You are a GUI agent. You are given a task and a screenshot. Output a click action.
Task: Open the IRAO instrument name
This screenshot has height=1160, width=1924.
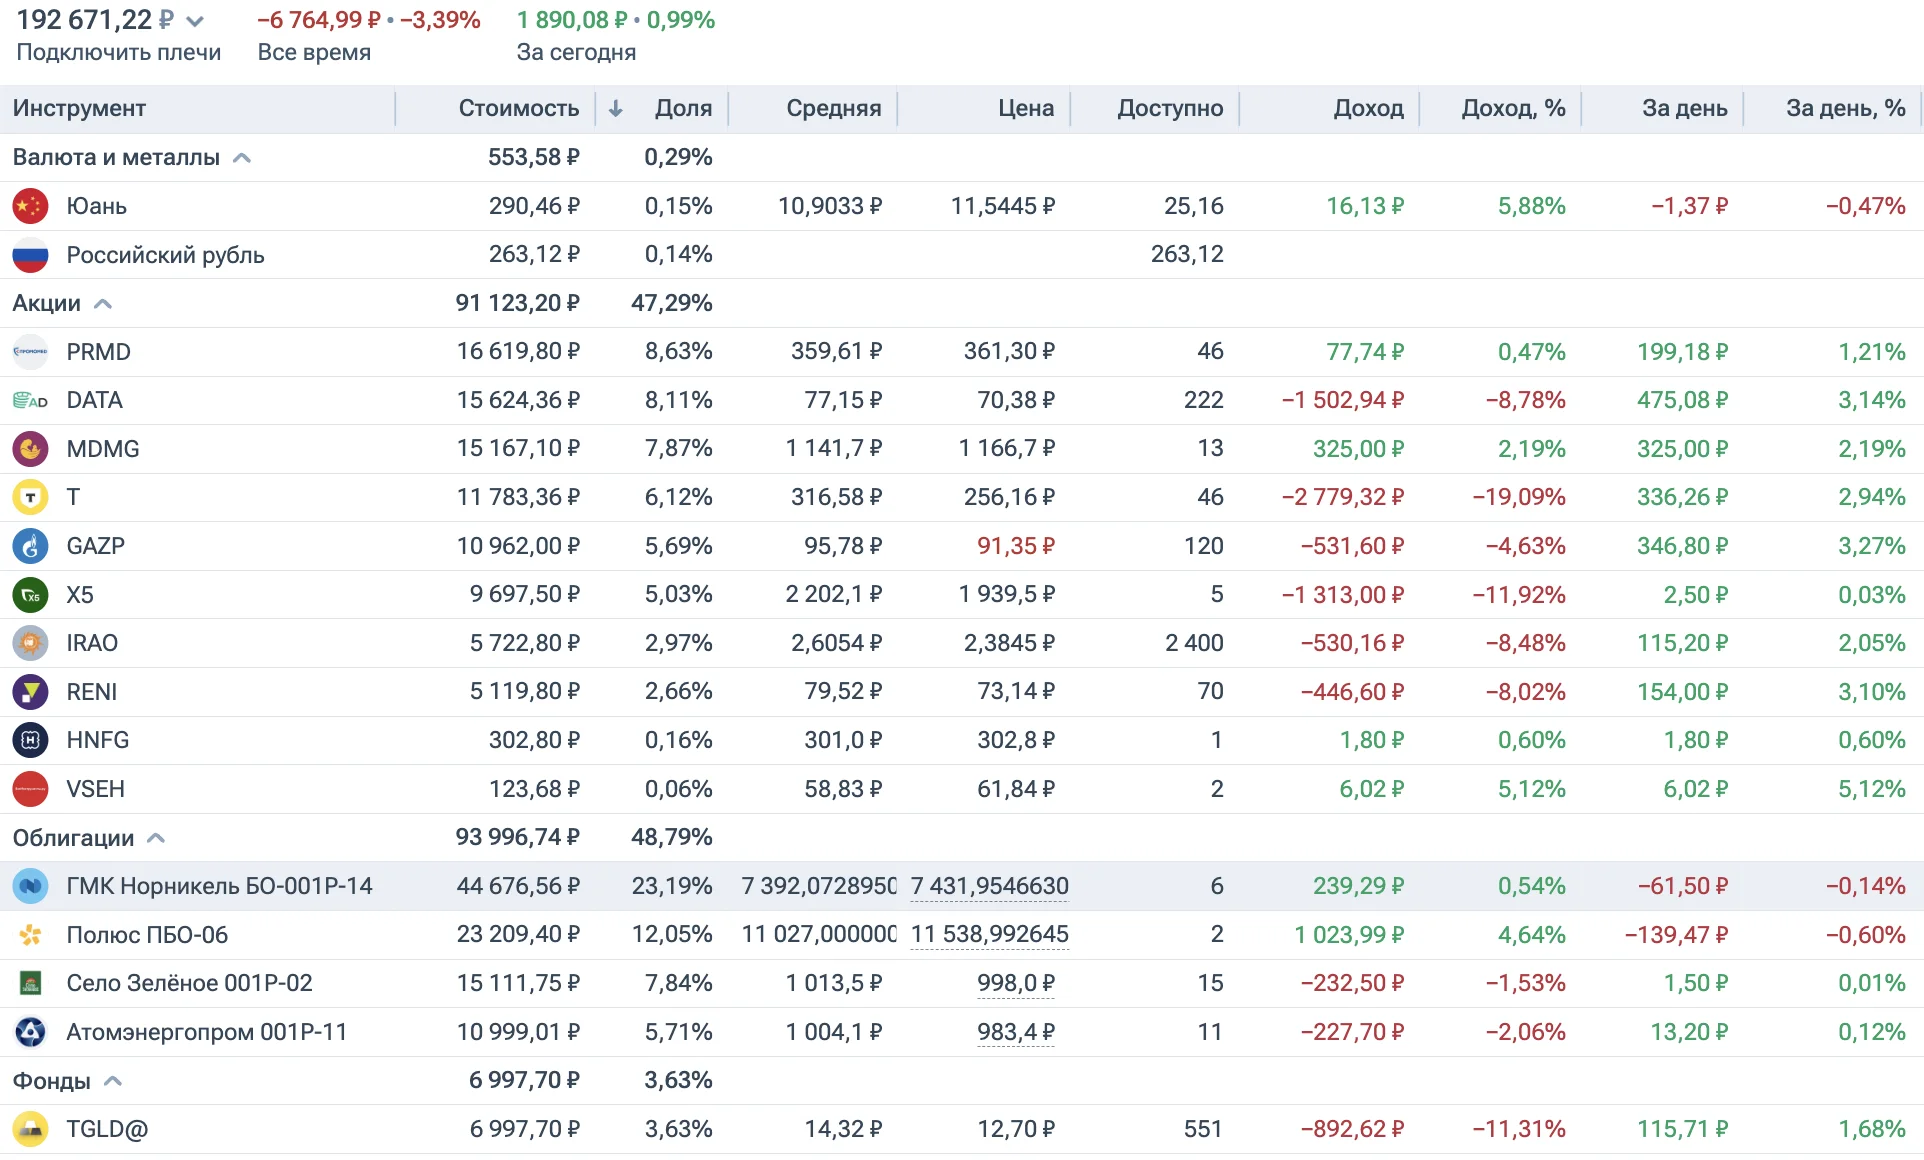92,643
